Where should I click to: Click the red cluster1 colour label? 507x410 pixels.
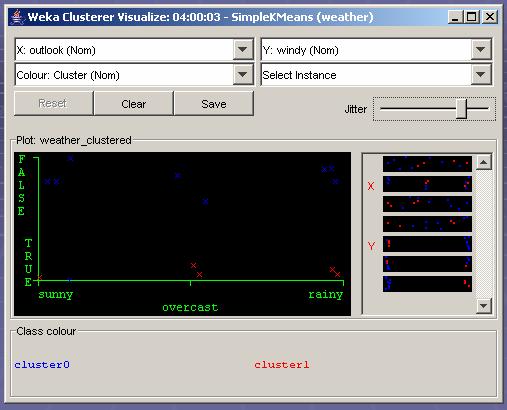pyautogui.click(x=282, y=365)
